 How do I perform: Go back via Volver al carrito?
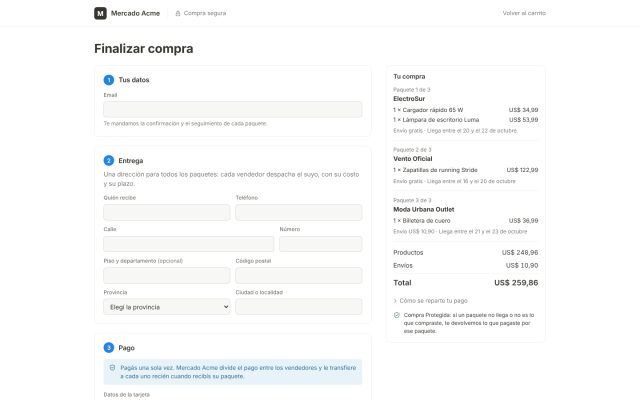pyautogui.click(x=524, y=13)
